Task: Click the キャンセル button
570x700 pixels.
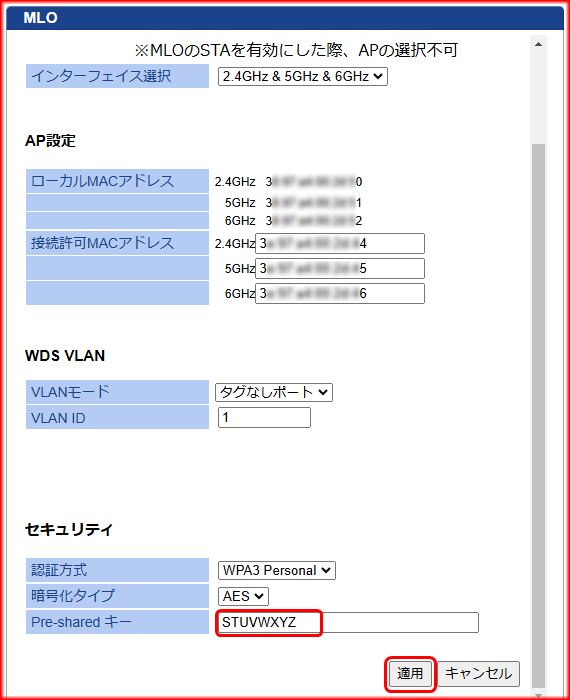Action: coord(478,673)
